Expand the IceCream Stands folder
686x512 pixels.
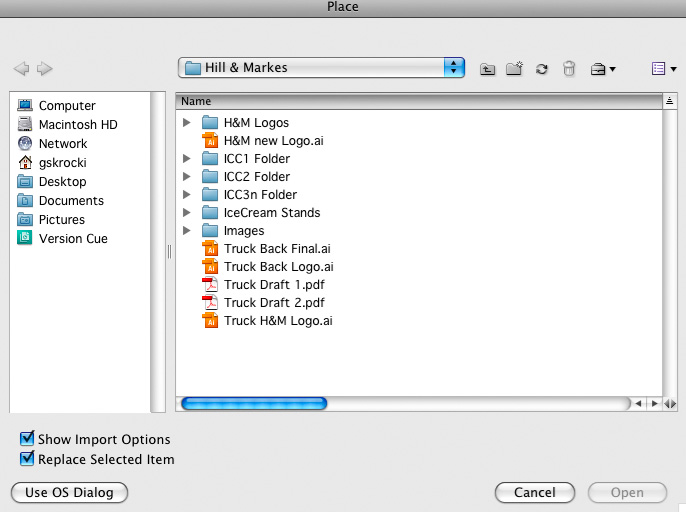coord(187,212)
